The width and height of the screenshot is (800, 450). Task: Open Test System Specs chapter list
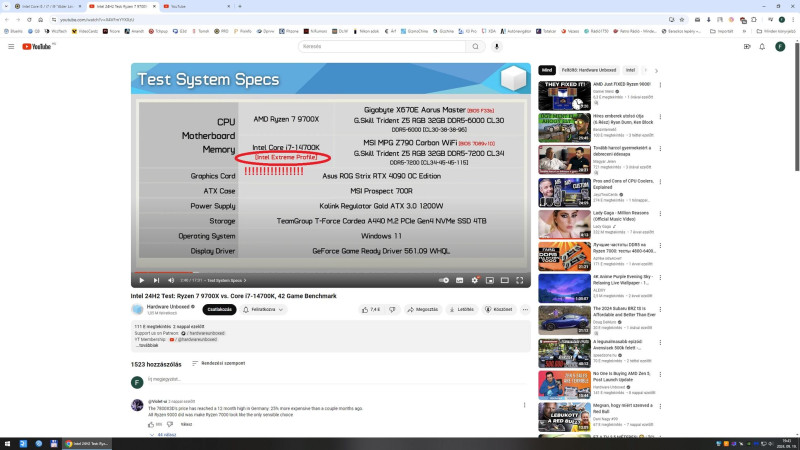pyautogui.click(x=227, y=281)
